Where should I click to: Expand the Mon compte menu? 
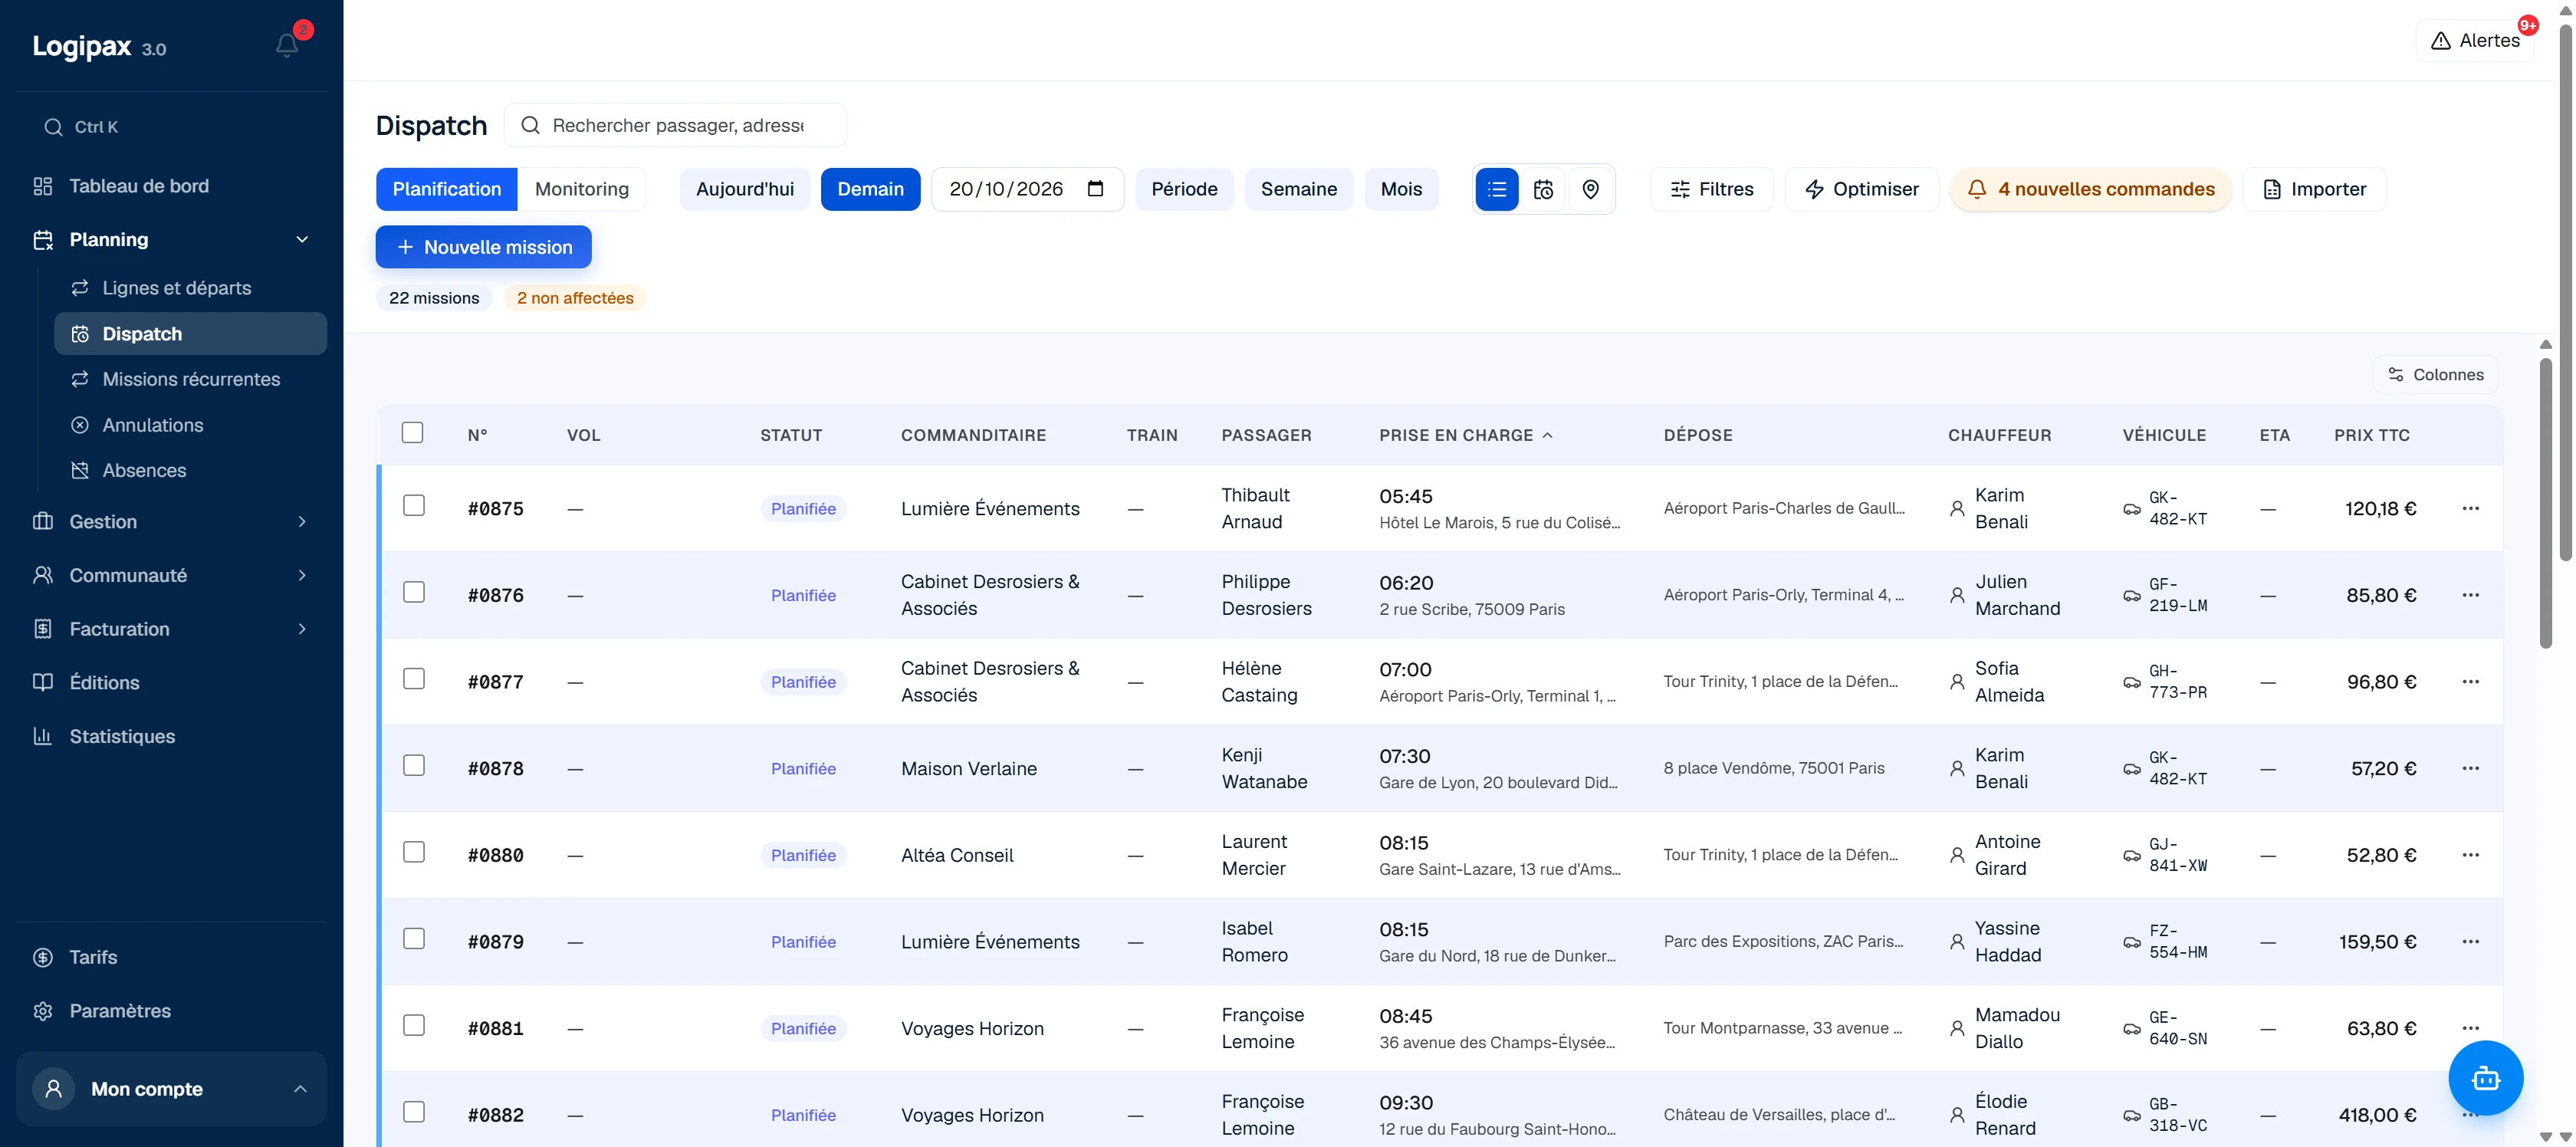pos(172,1089)
